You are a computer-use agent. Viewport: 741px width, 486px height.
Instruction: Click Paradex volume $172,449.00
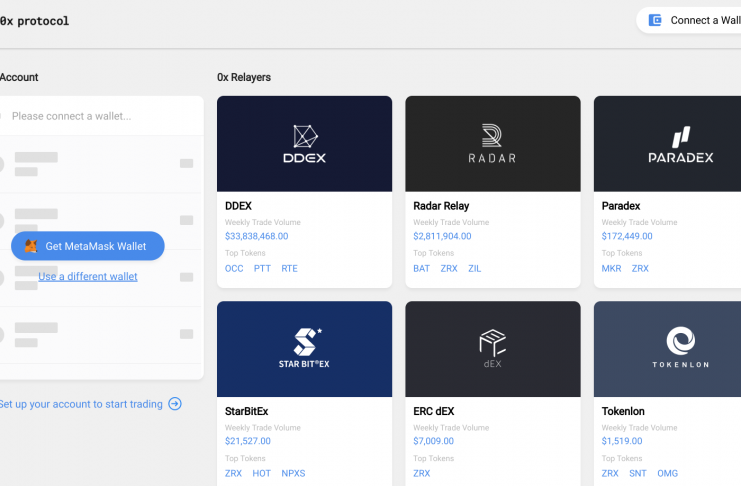click(x=627, y=236)
